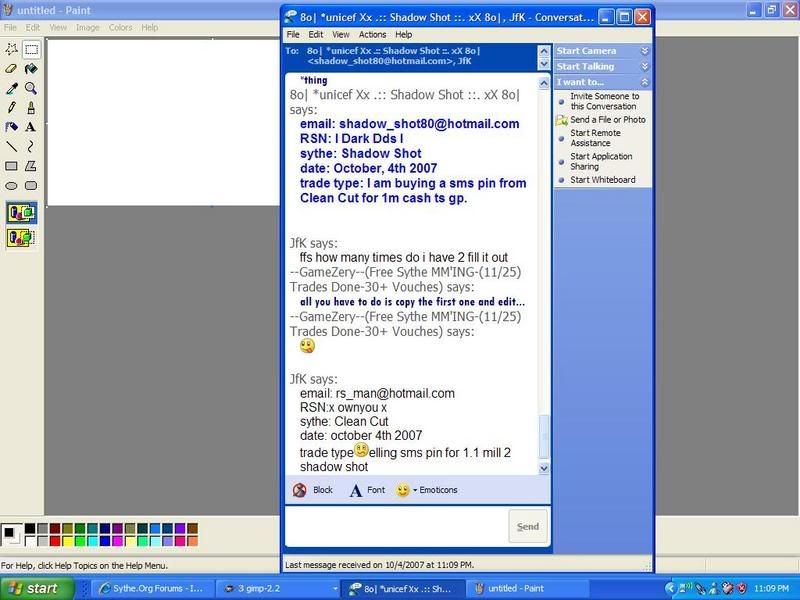Click the To field scroll down arrow
Image resolution: width=800 pixels, height=600 pixels.
click(x=544, y=64)
